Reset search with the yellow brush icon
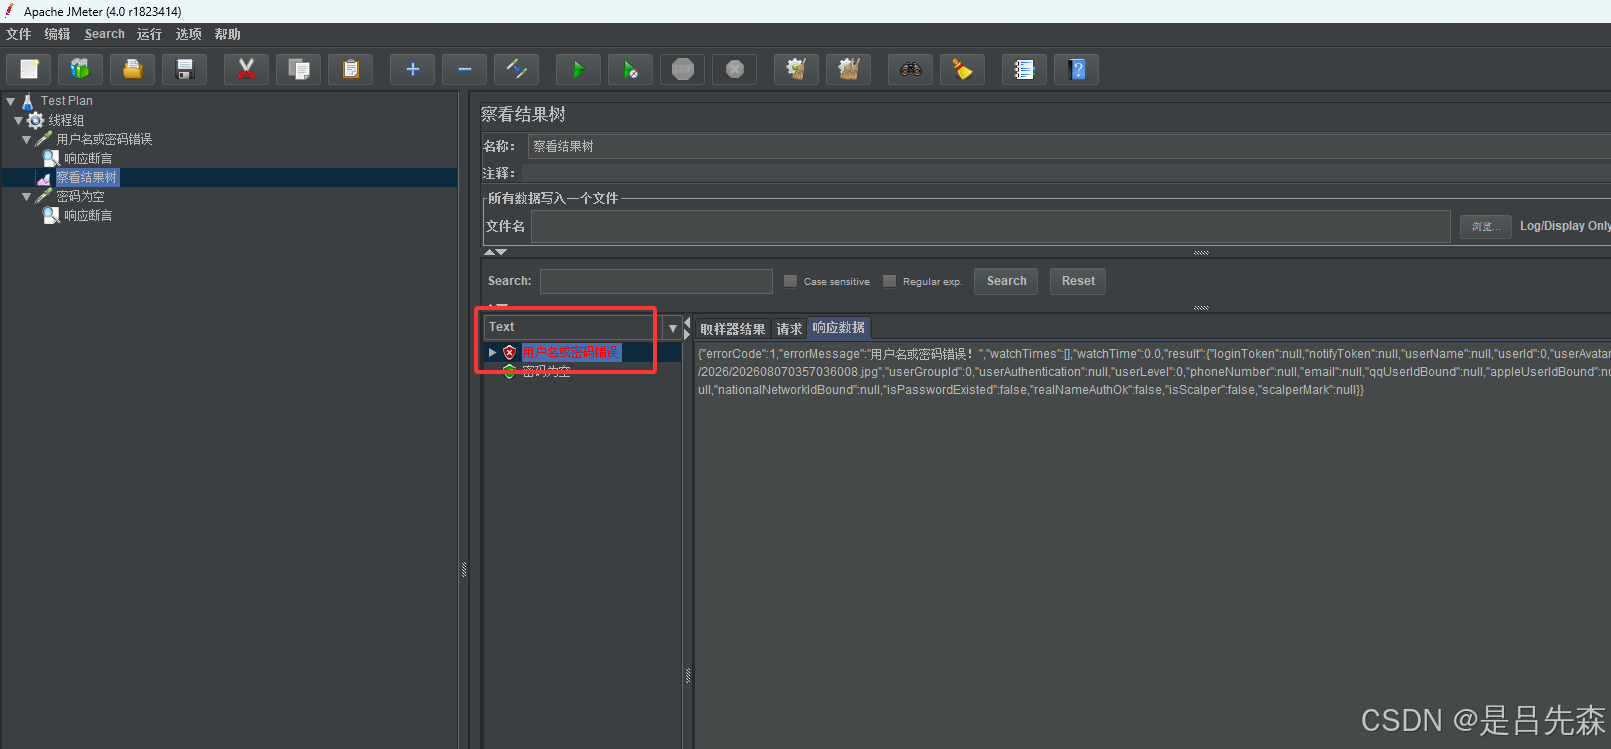 click(x=962, y=69)
